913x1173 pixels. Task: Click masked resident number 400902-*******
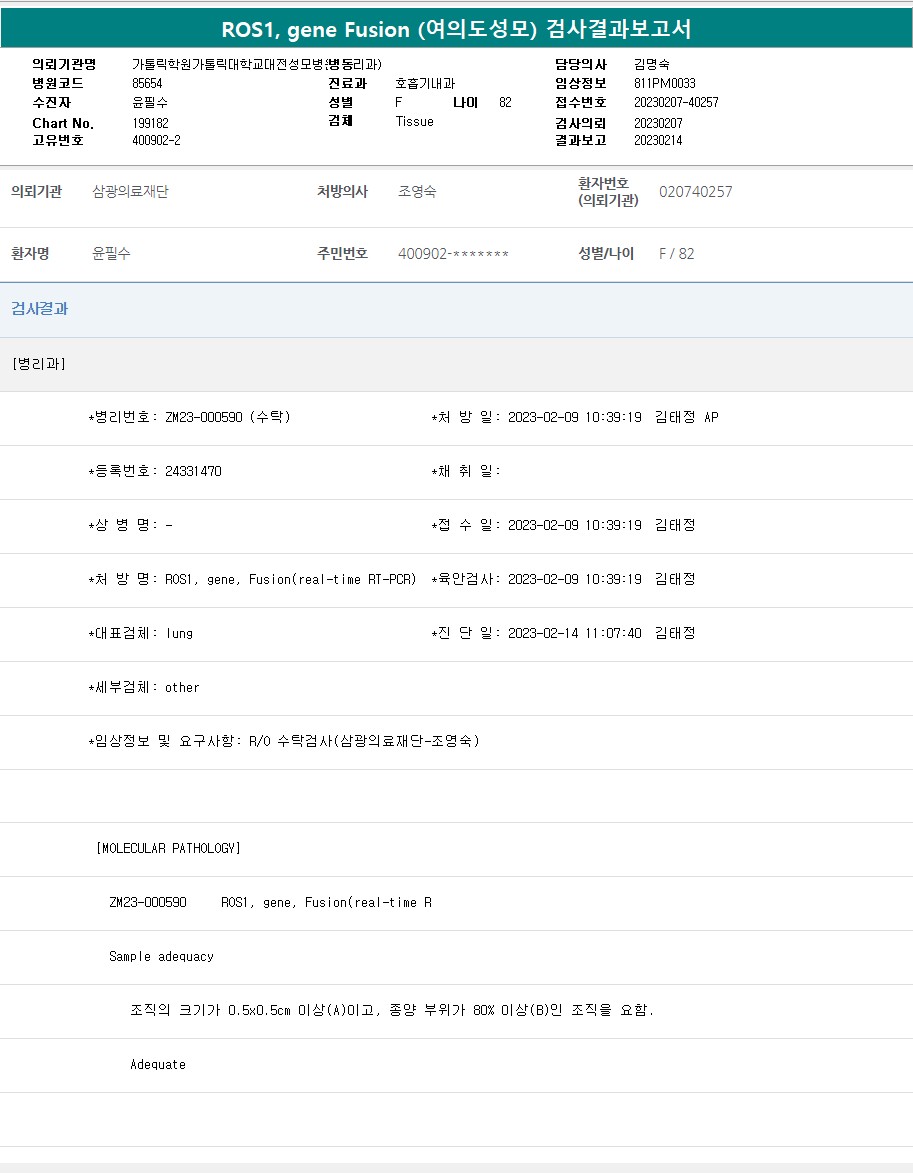pos(453,254)
